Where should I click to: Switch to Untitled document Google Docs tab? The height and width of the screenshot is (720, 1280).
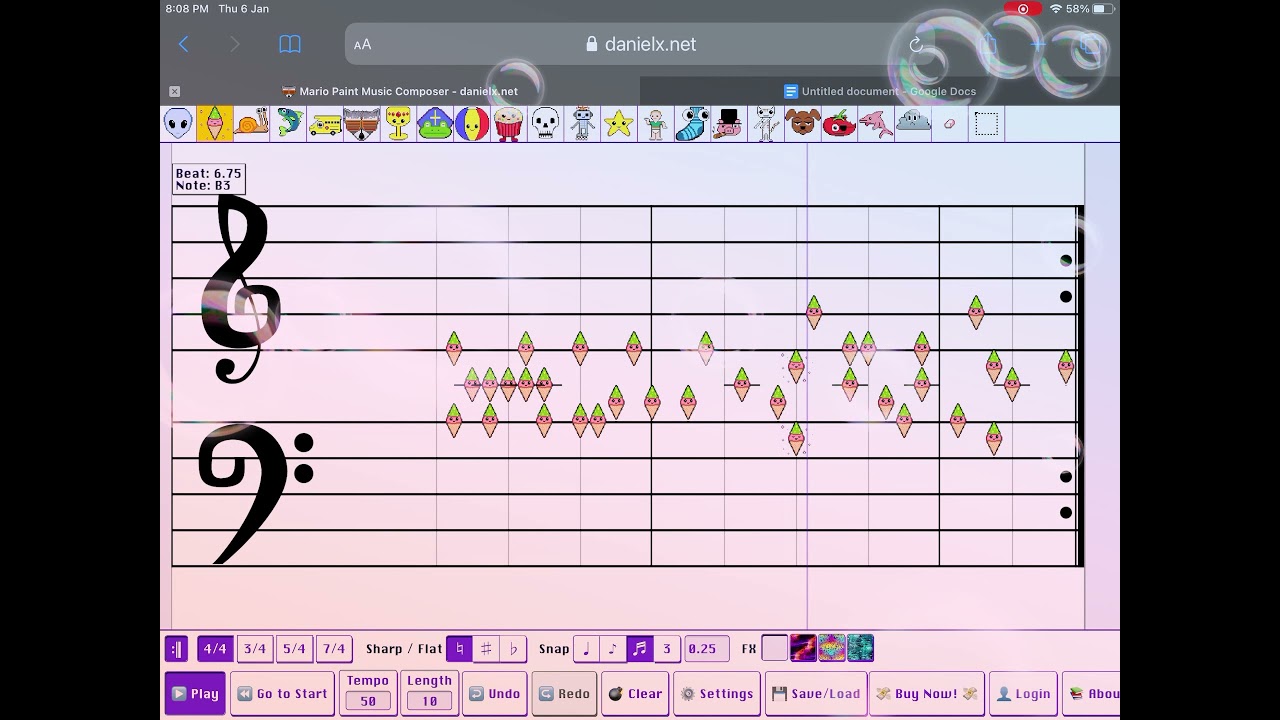880,91
